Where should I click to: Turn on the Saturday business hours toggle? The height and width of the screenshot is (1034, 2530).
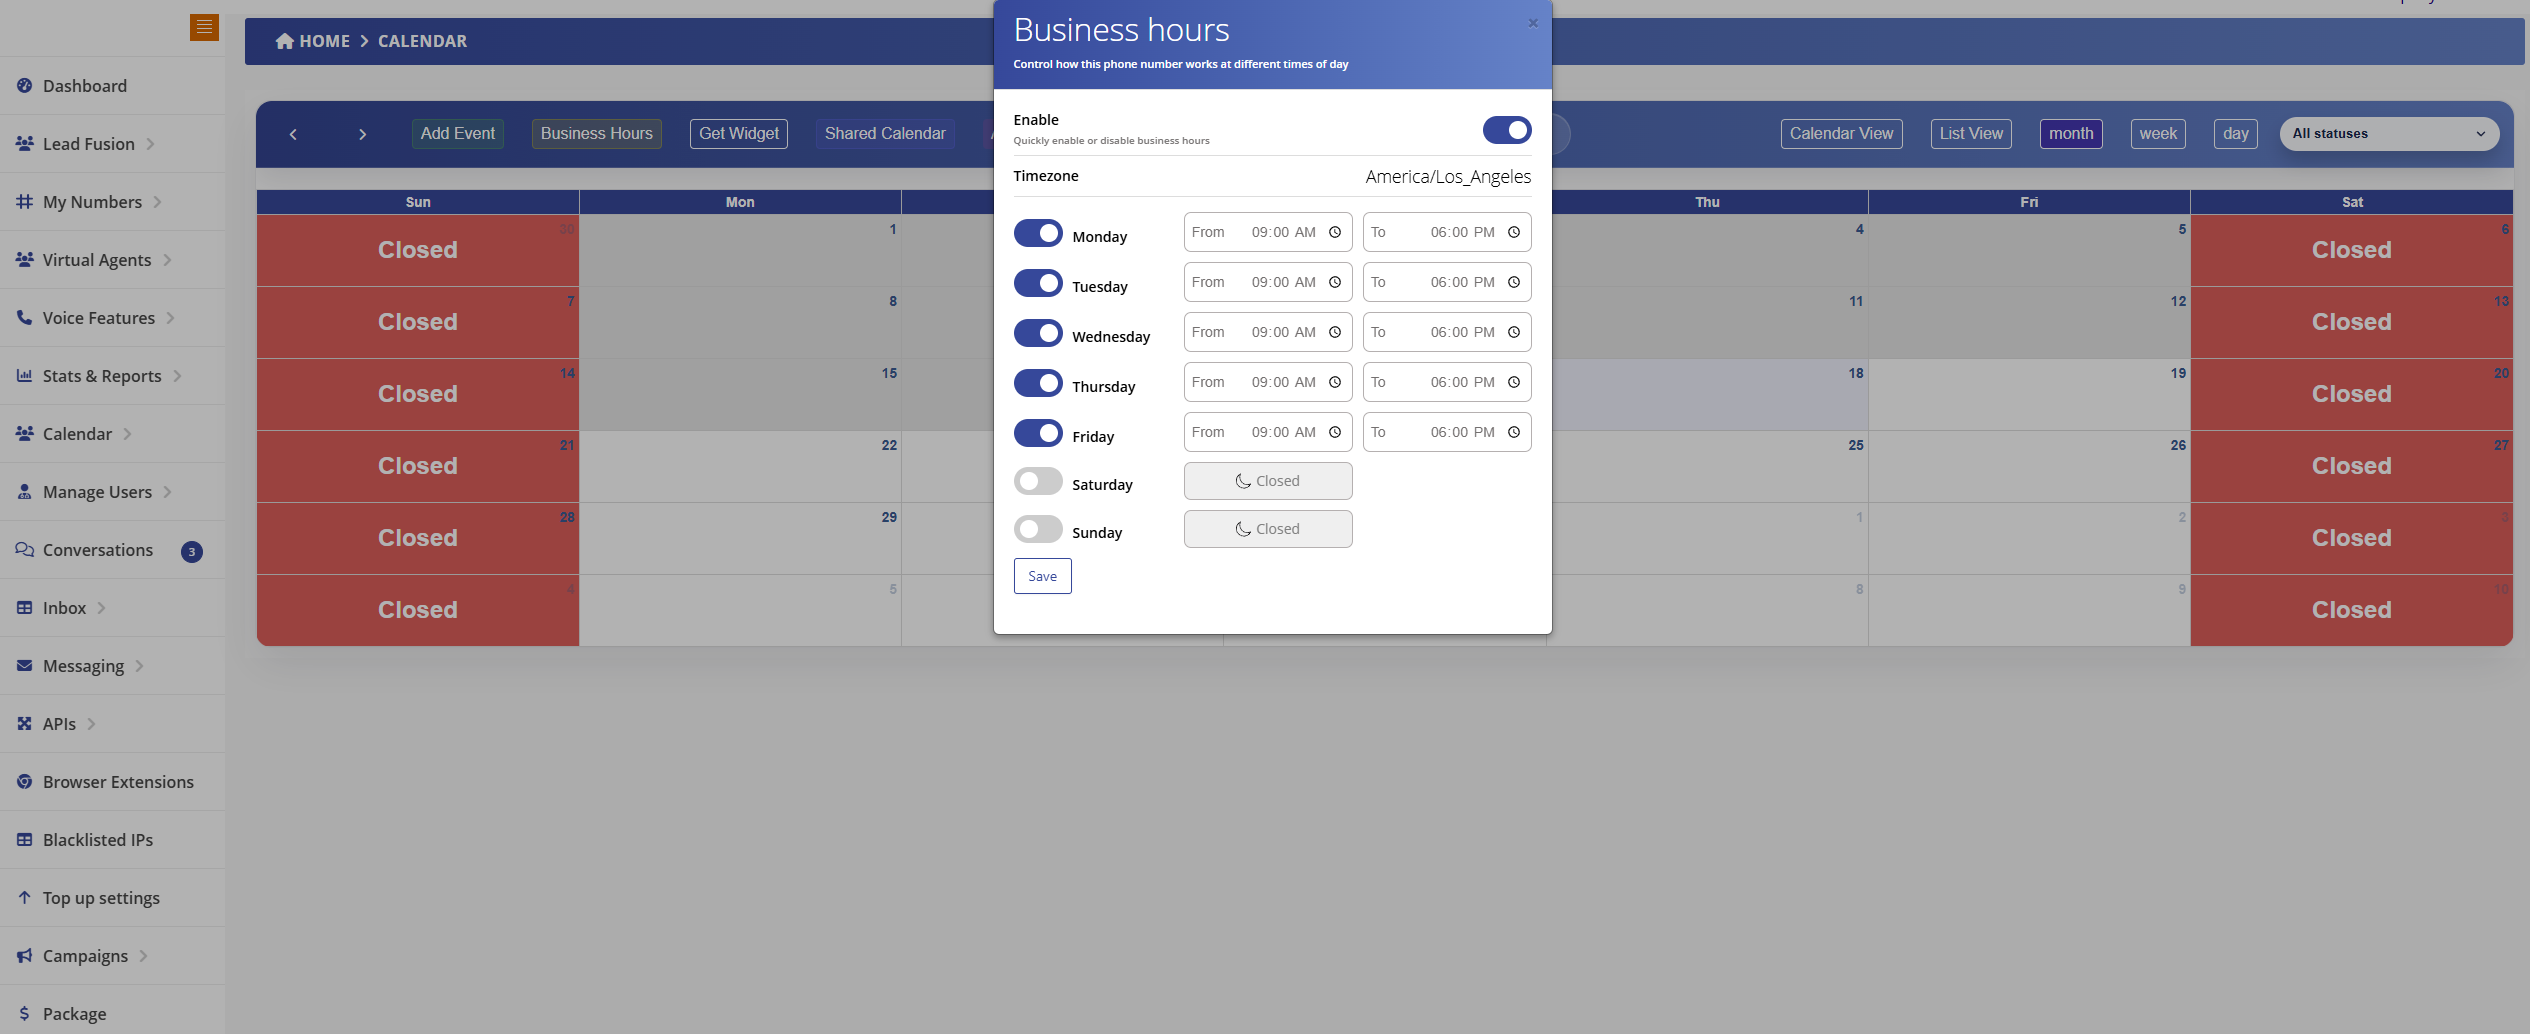click(x=1037, y=481)
